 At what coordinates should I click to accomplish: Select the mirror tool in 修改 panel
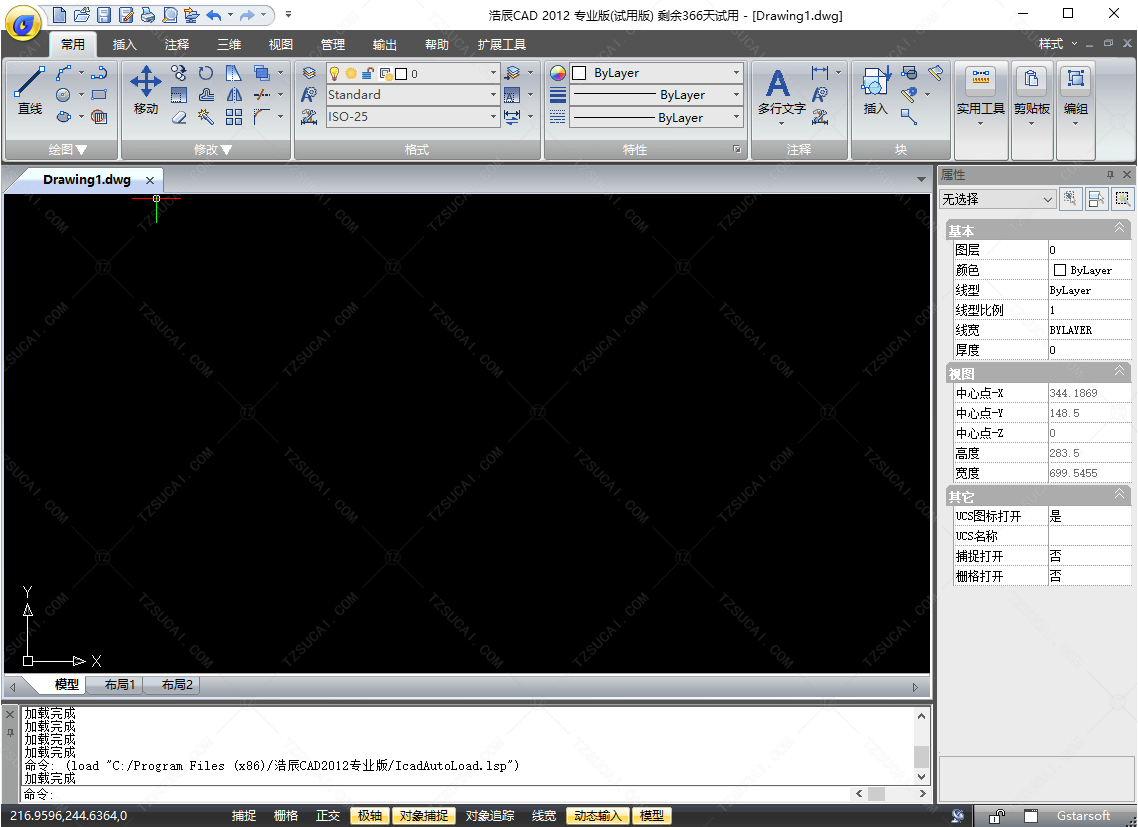[234, 94]
